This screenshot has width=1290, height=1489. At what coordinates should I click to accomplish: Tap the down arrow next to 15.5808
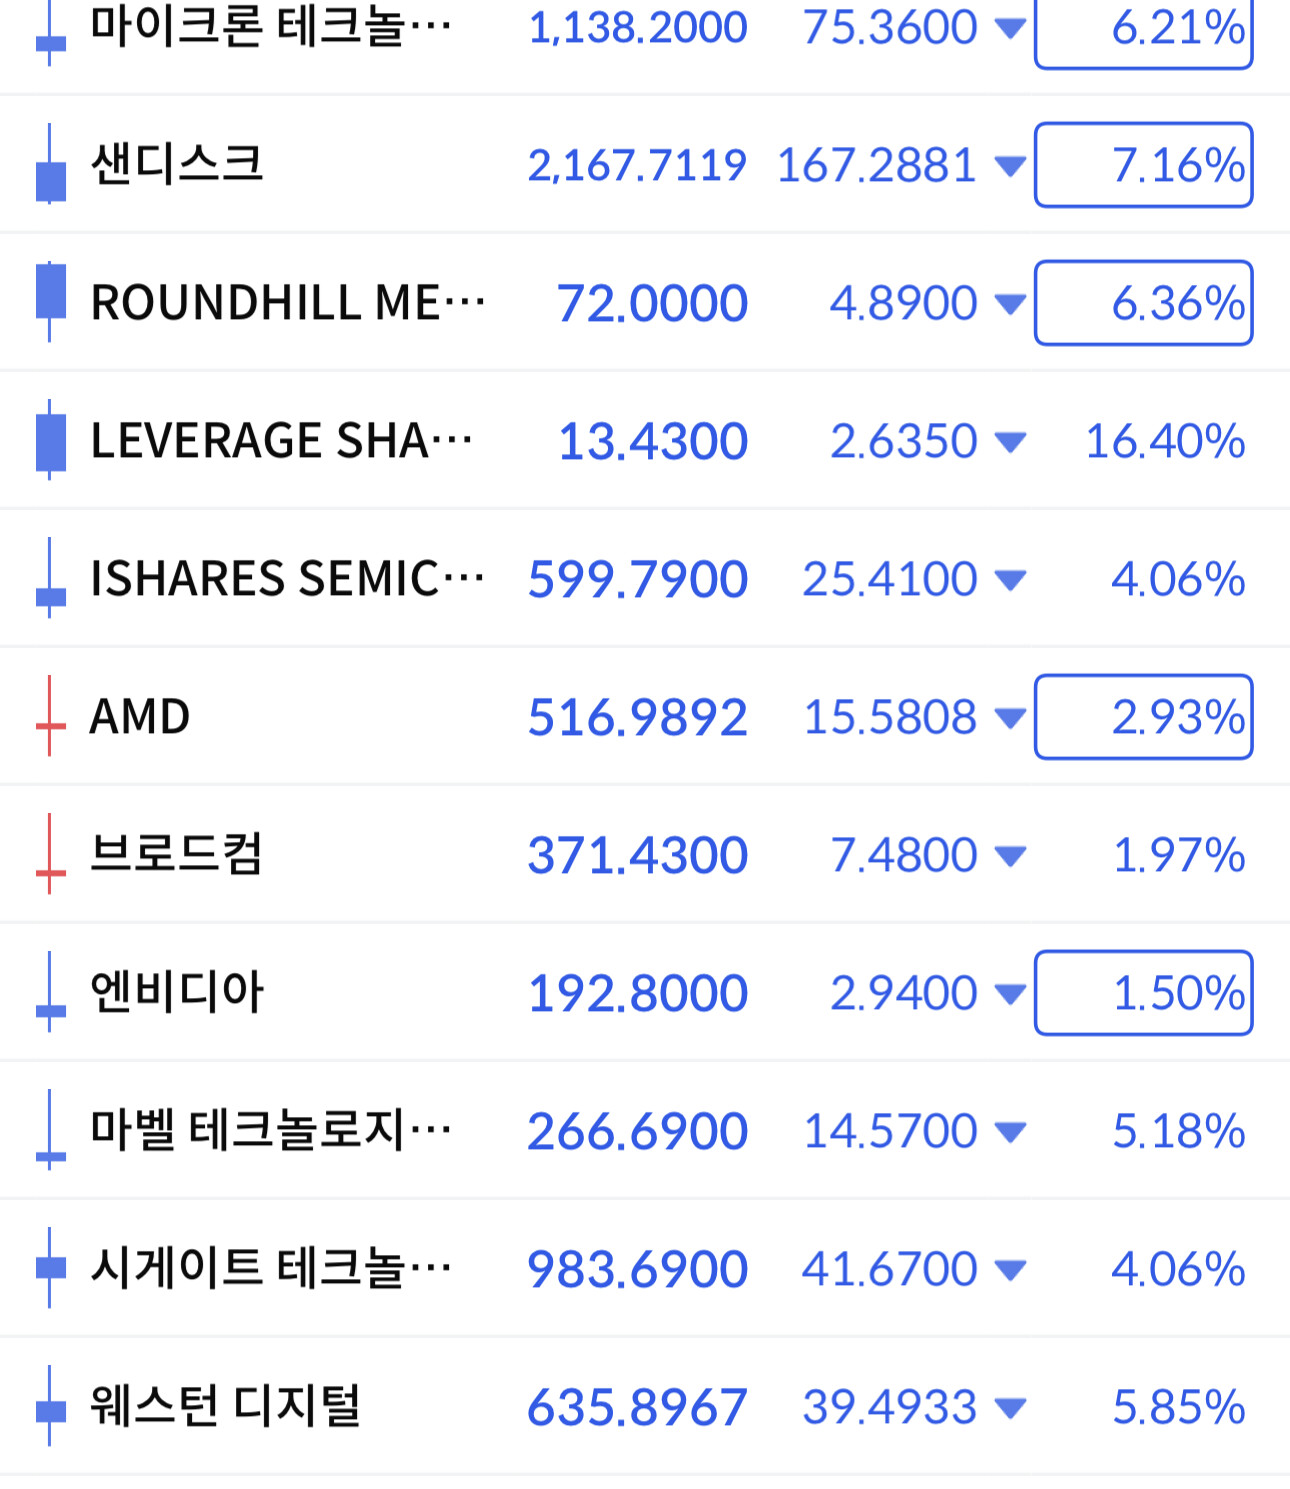tap(1011, 718)
